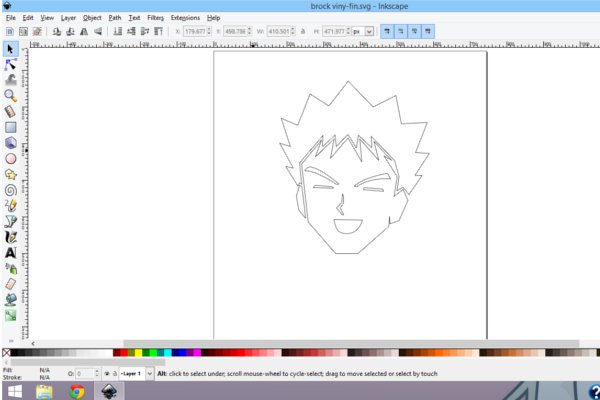Raise selection to top
This screenshot has width=600, height=400.
158,31
